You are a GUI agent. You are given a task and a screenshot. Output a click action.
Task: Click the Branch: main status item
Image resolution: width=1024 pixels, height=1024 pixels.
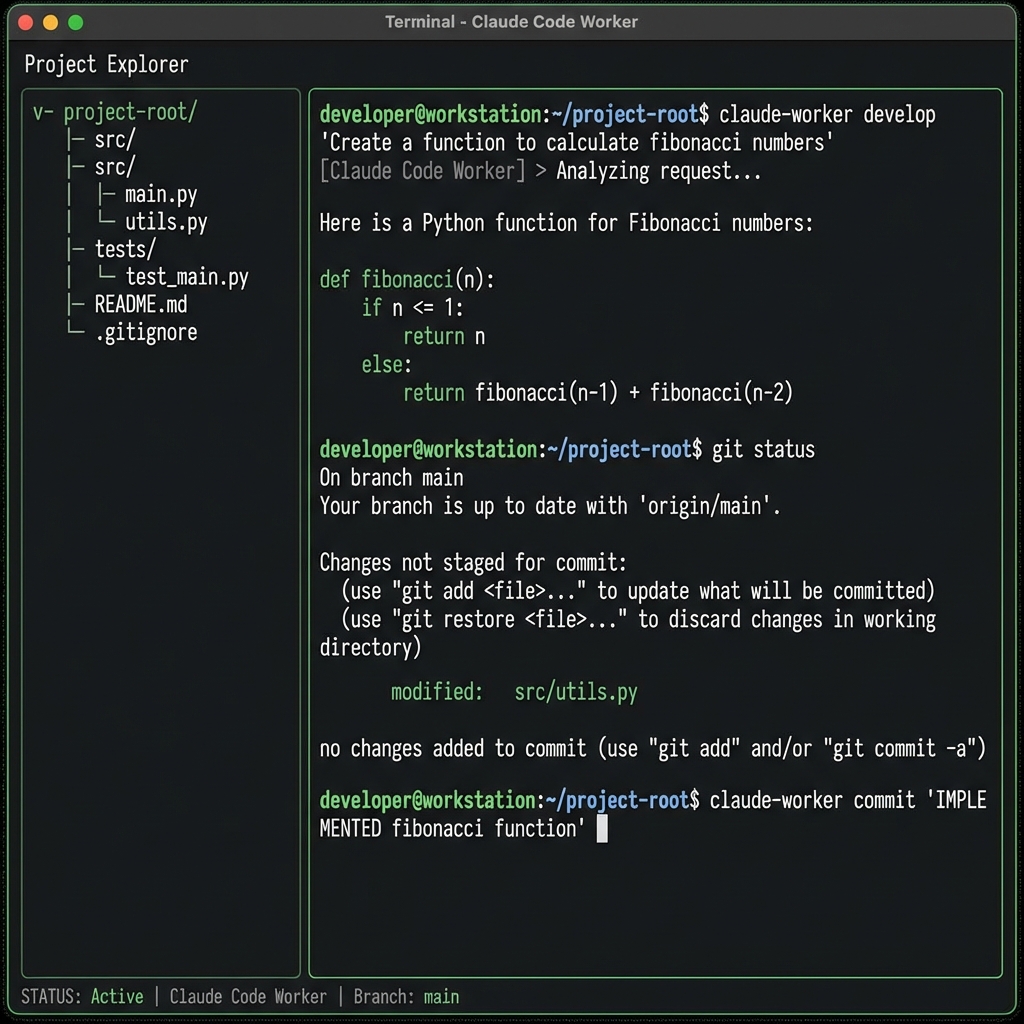click(406, 997)
